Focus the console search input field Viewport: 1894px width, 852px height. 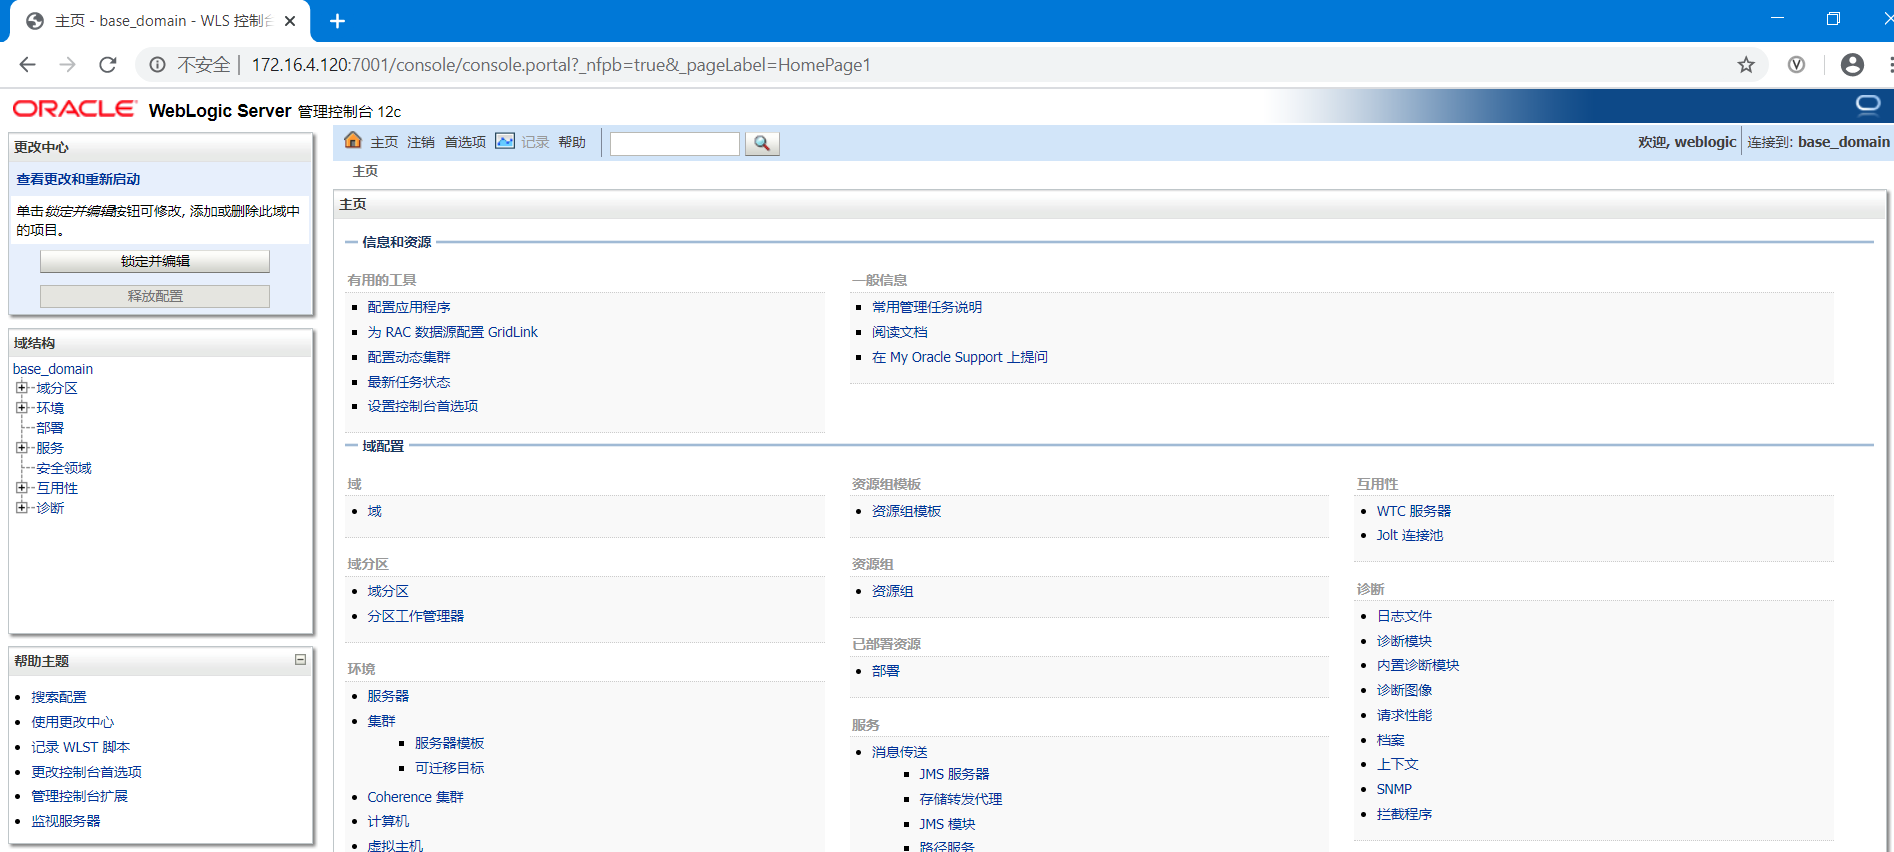point(675,143)
